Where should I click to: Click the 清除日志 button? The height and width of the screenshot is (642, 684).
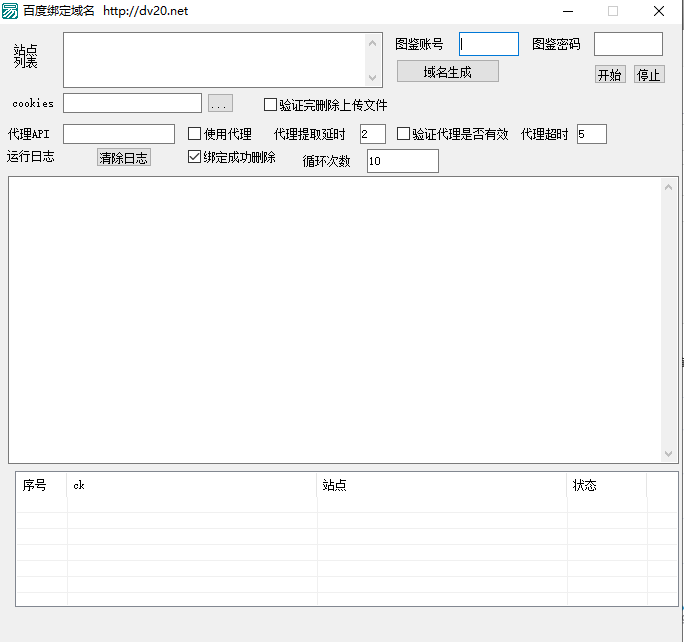pyautogui.click(x=123, y=157)
